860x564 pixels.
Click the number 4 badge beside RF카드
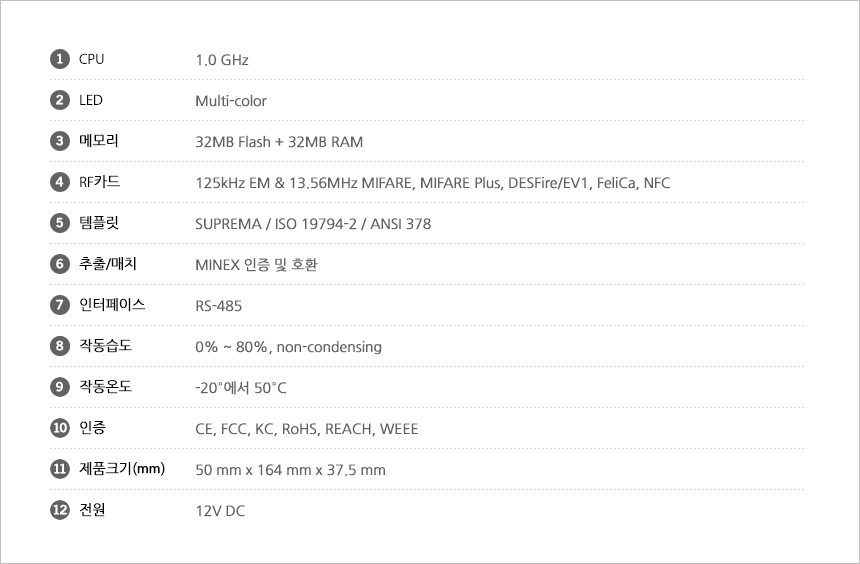60,182
